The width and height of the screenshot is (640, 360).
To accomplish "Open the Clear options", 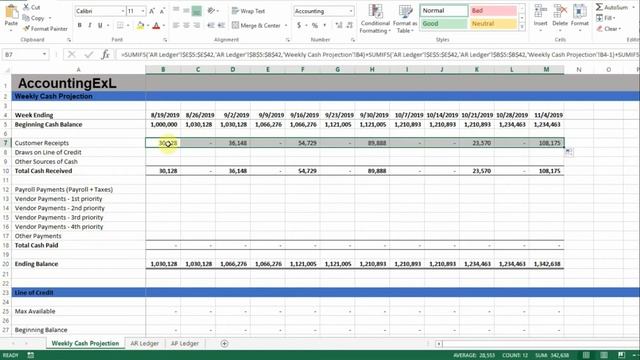I will tap(609, 29).
